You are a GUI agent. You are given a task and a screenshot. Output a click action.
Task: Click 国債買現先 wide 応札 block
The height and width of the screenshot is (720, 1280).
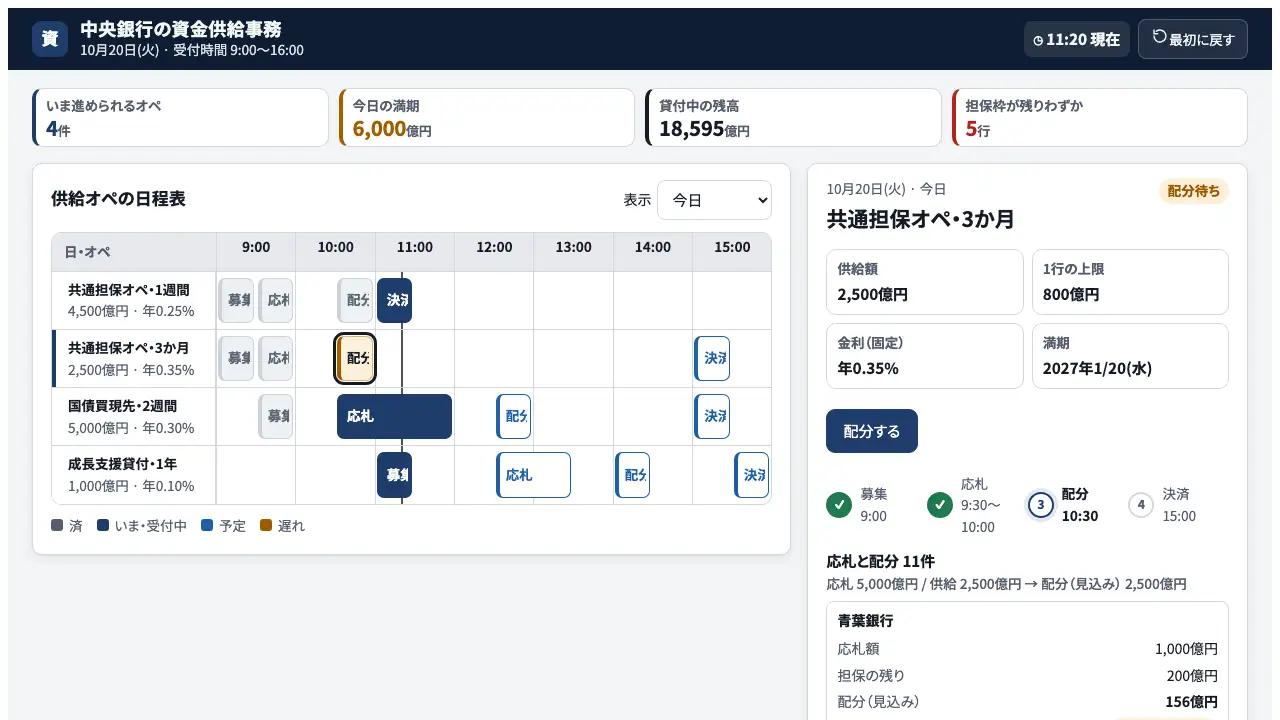click(394, 416)
